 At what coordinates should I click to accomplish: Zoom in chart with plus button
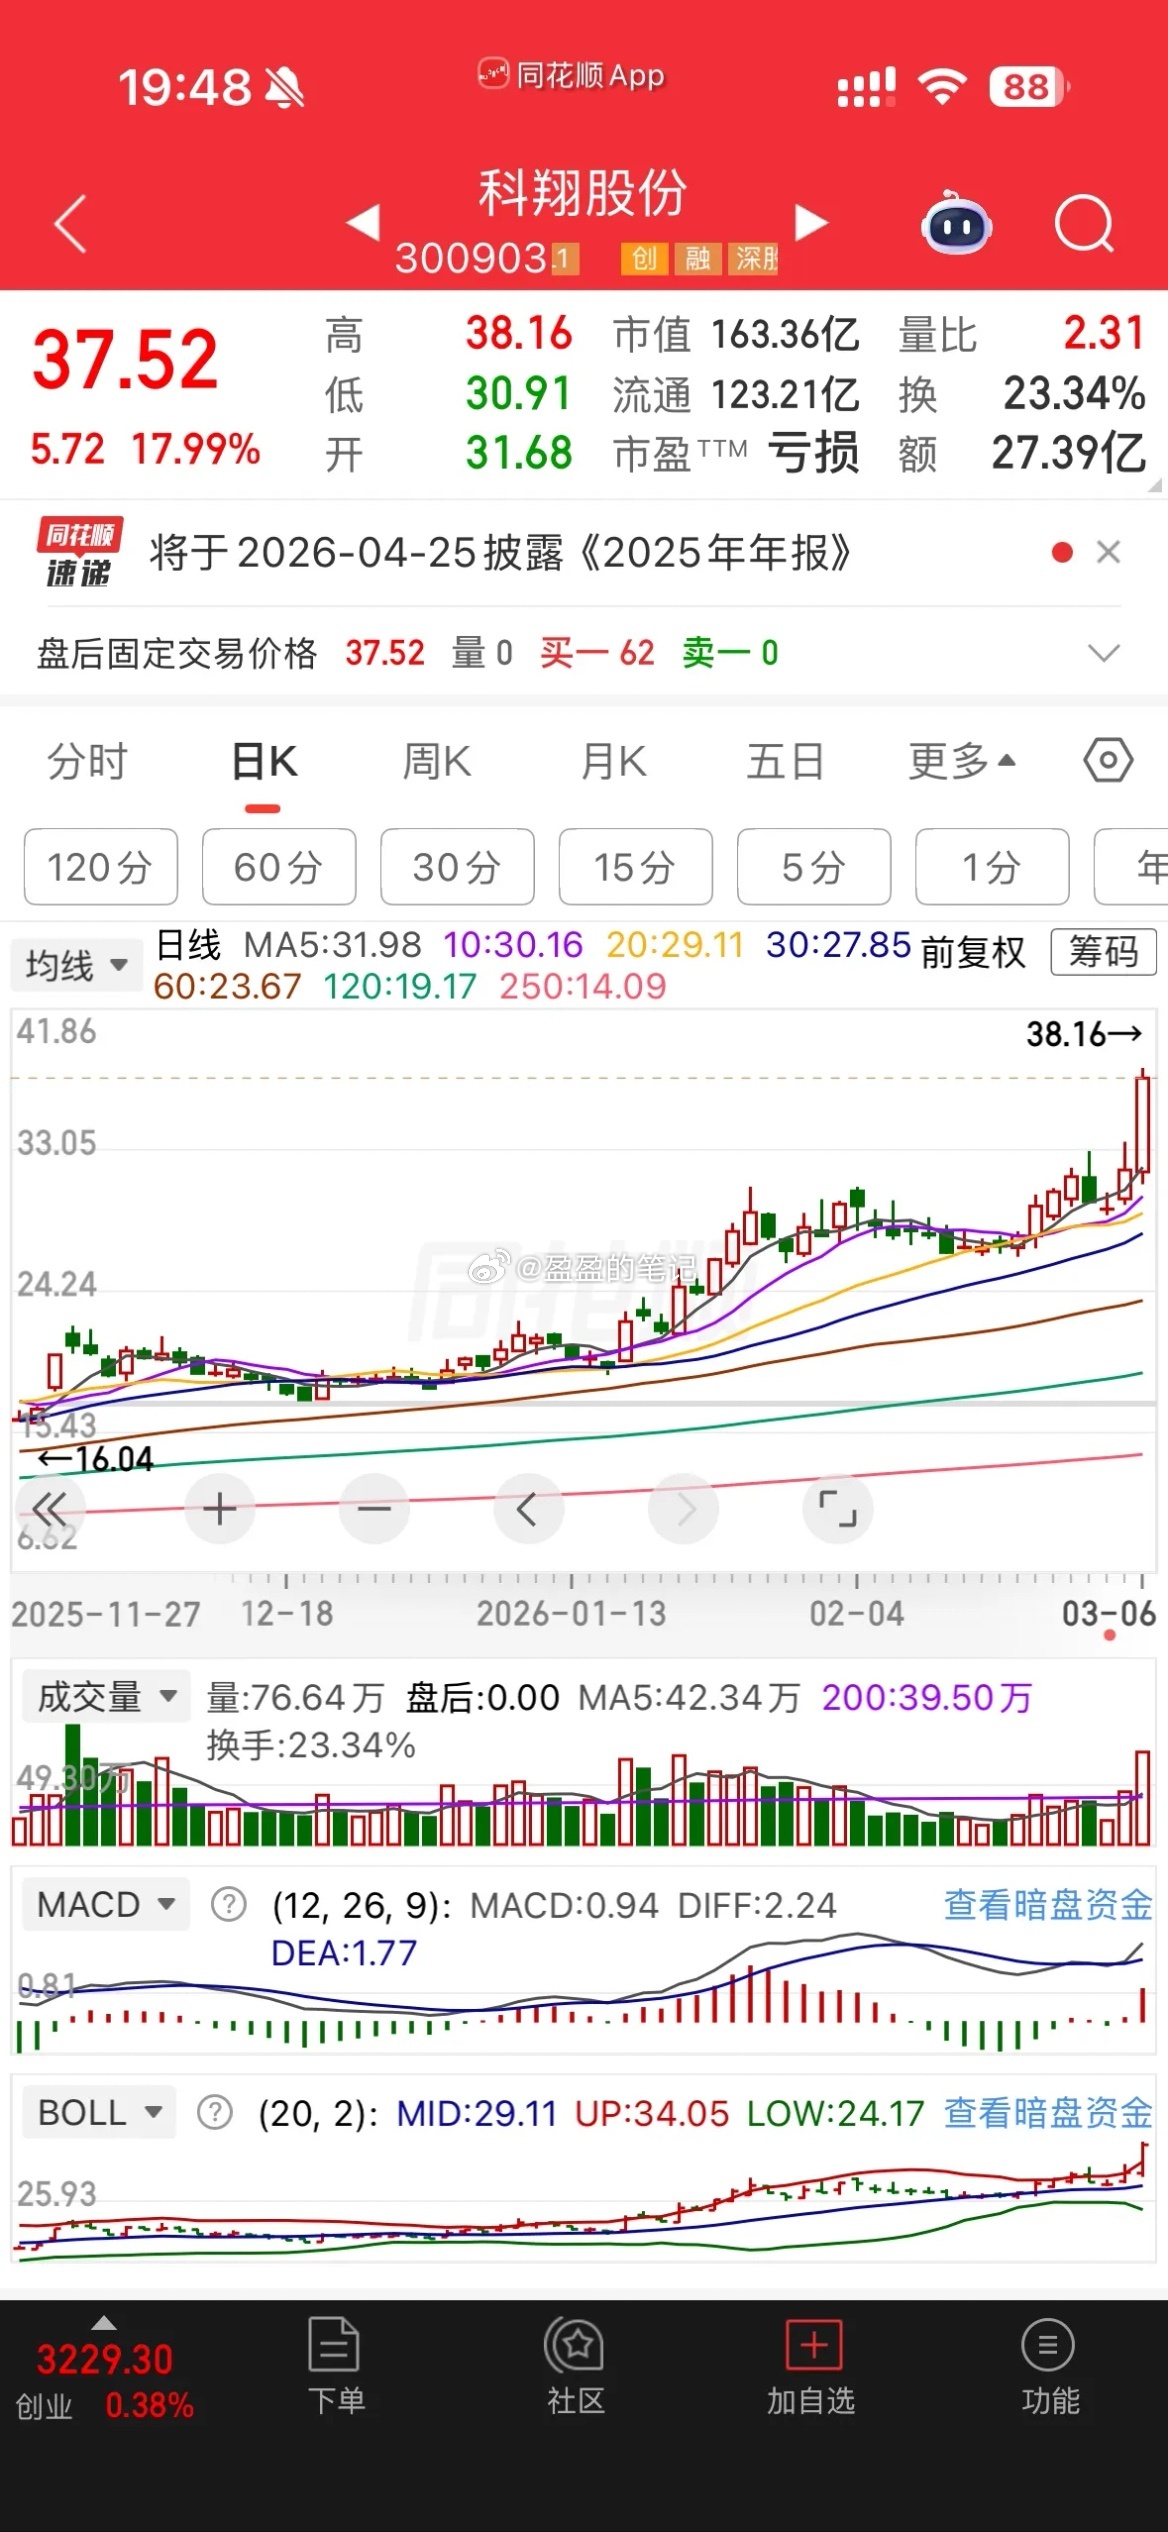point(219,1508)
